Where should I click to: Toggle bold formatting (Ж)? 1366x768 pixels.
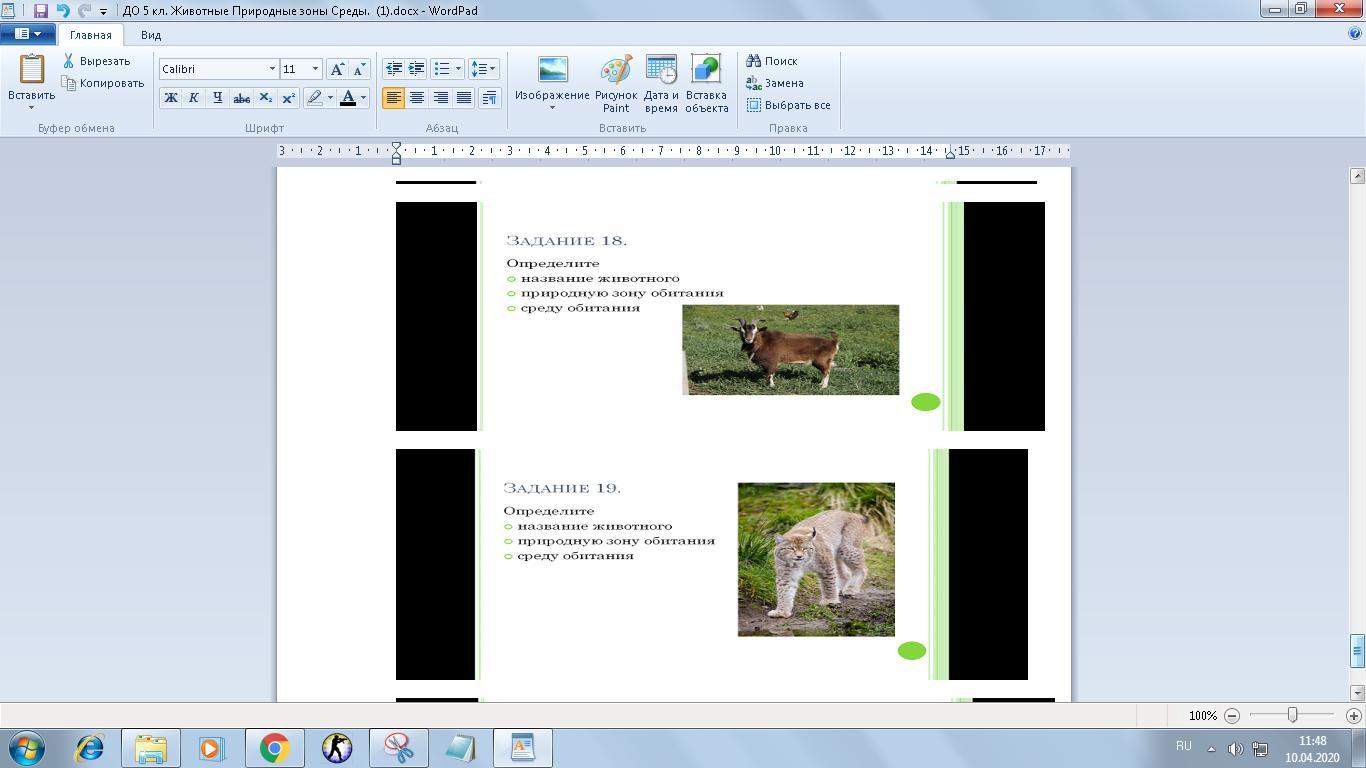pos(170,98)
